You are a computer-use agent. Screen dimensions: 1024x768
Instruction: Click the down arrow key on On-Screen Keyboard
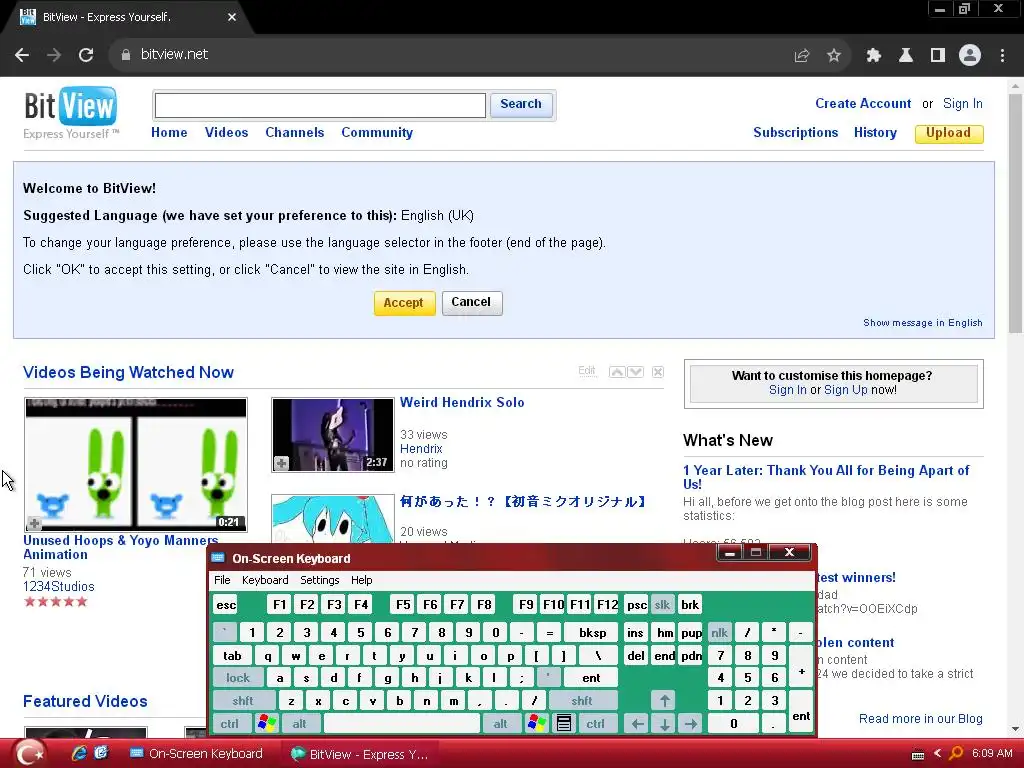[x=664, y=724]
